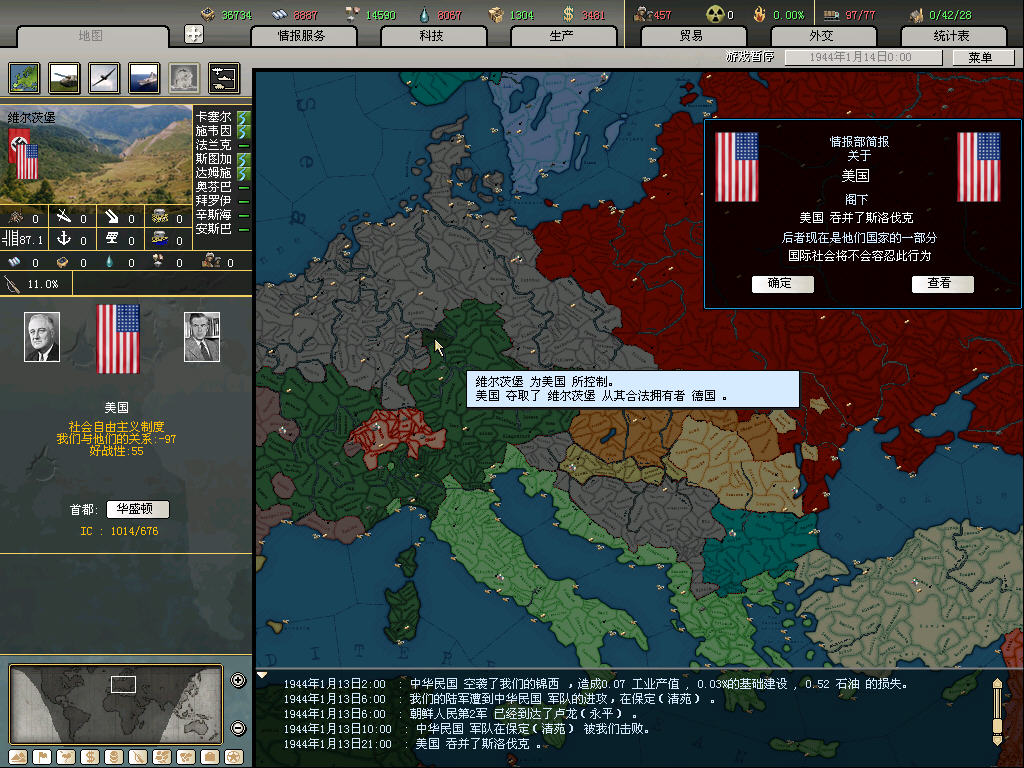
Task: Select adjacent province 卡塞尔
Action: click(213, 117)
